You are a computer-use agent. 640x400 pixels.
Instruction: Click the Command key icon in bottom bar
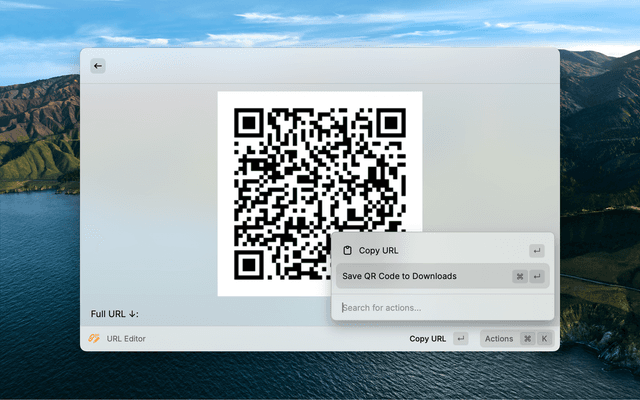coord(527,339)
